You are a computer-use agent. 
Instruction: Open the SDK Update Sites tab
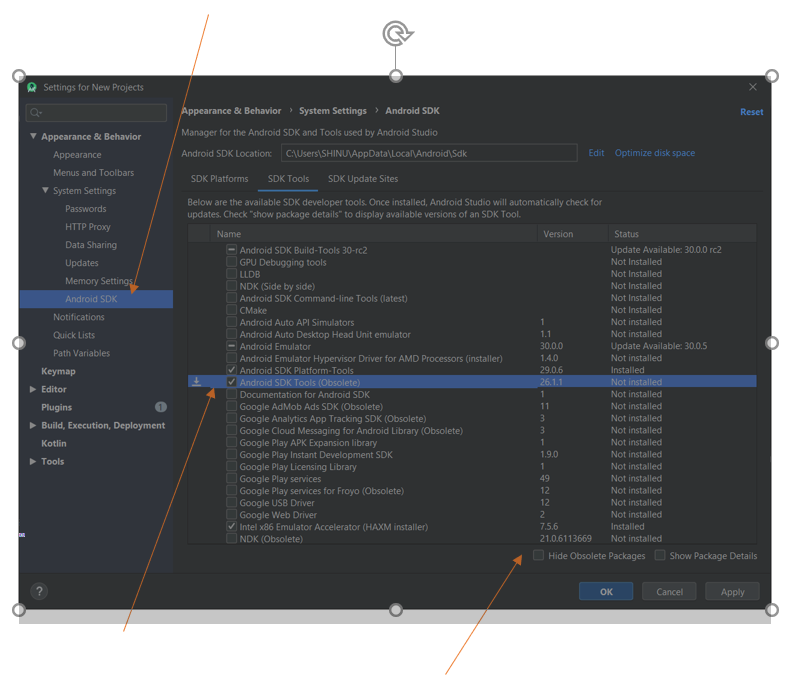click(x=363, y=179)
